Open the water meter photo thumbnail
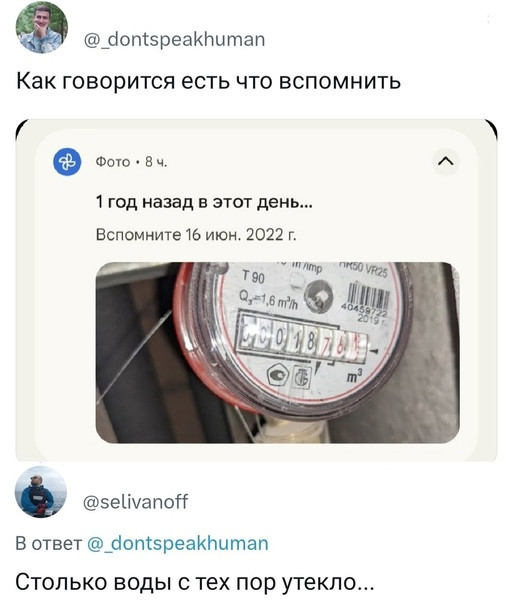 [277, 352]
